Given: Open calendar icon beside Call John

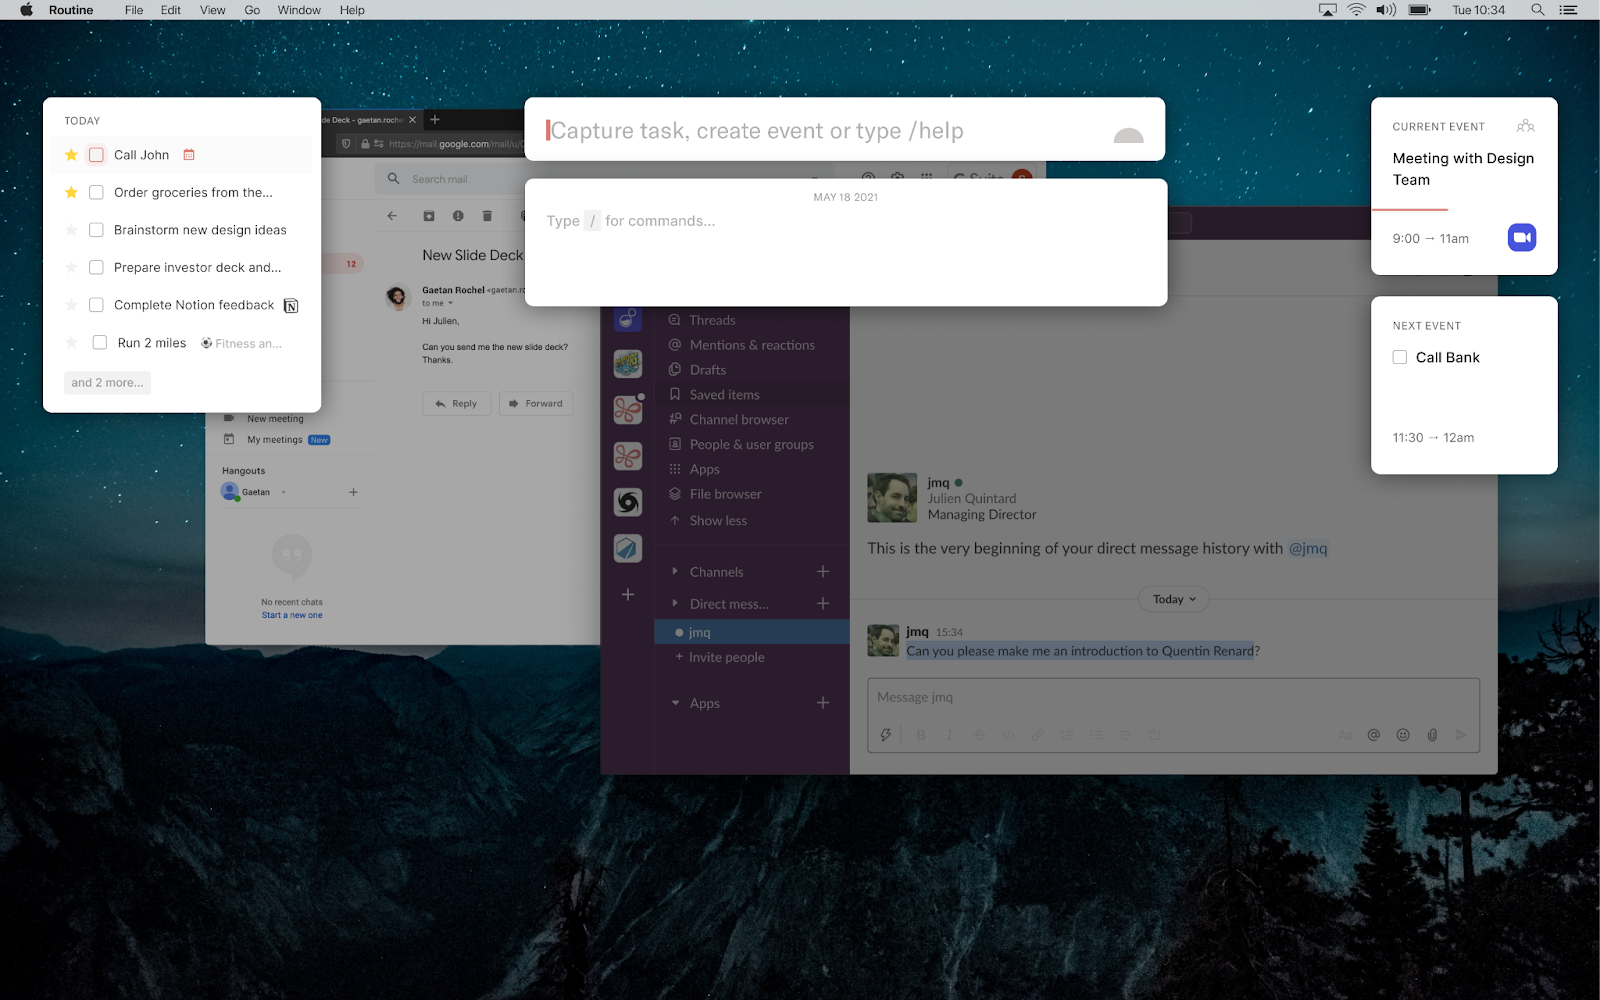Looking at the screenshot, I should tap(189, 155).
